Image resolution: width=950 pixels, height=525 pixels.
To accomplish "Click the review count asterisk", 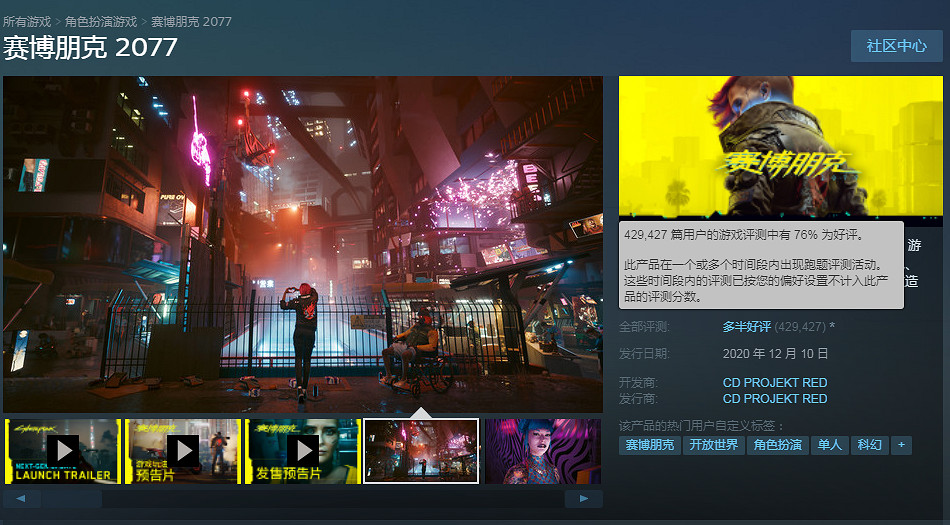I will 832,326.
